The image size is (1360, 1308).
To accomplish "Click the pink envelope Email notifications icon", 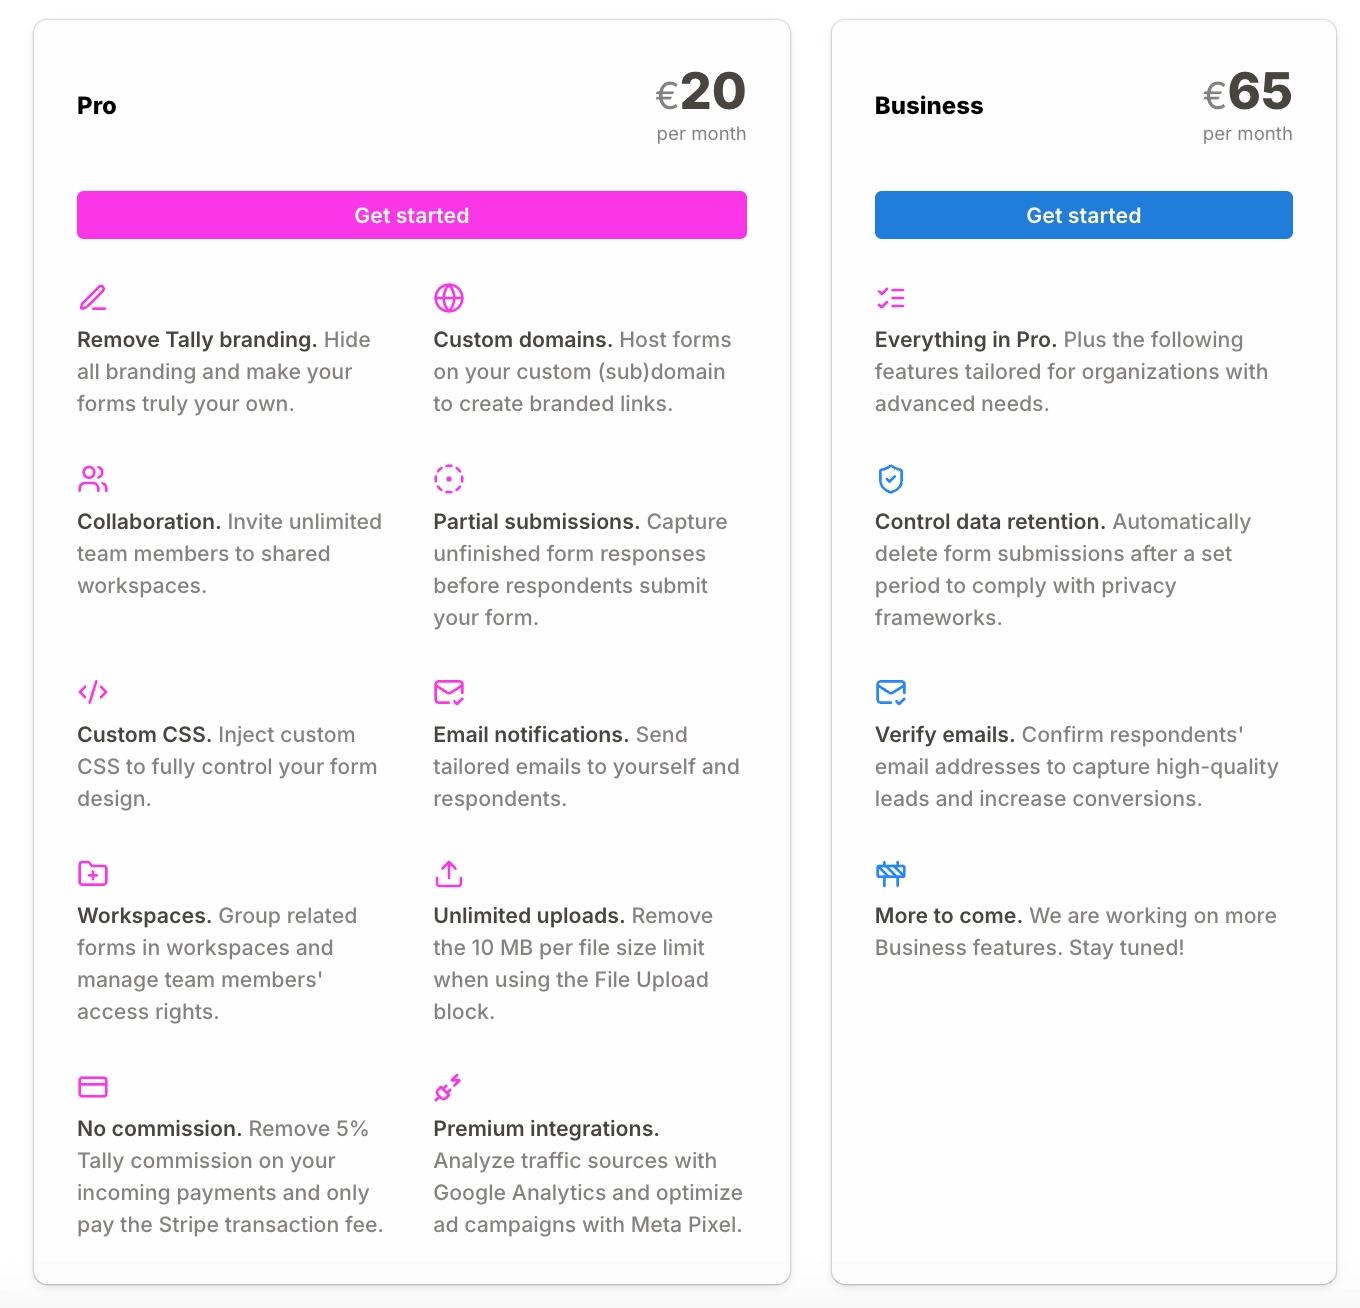I will point(449,692).
